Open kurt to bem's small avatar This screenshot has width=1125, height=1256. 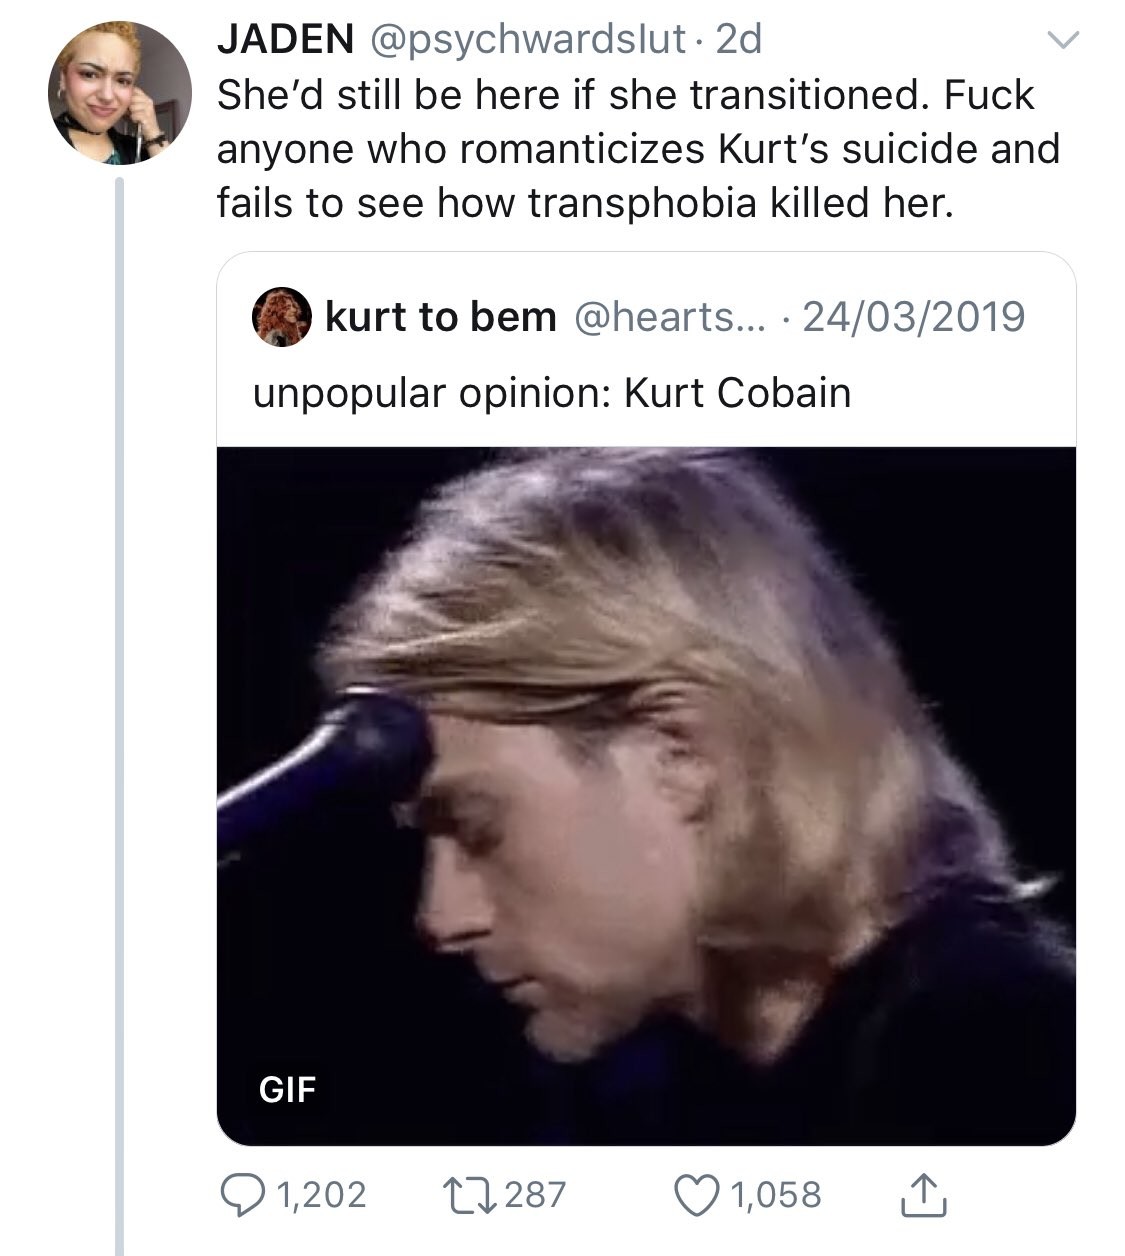tap(281, 317)
